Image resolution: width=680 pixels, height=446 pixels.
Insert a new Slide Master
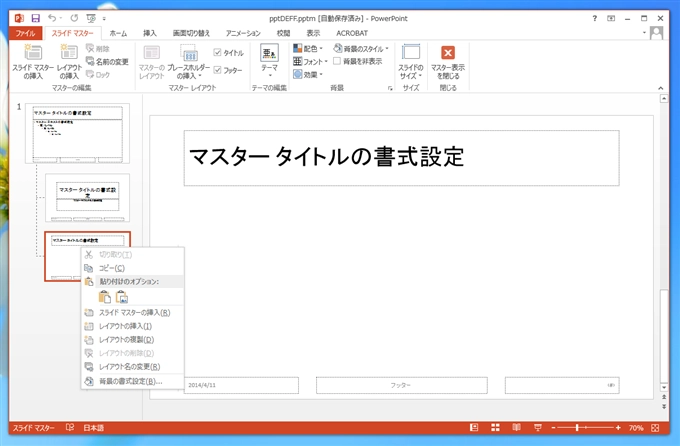pyautogui.click(x=33, y=62)
